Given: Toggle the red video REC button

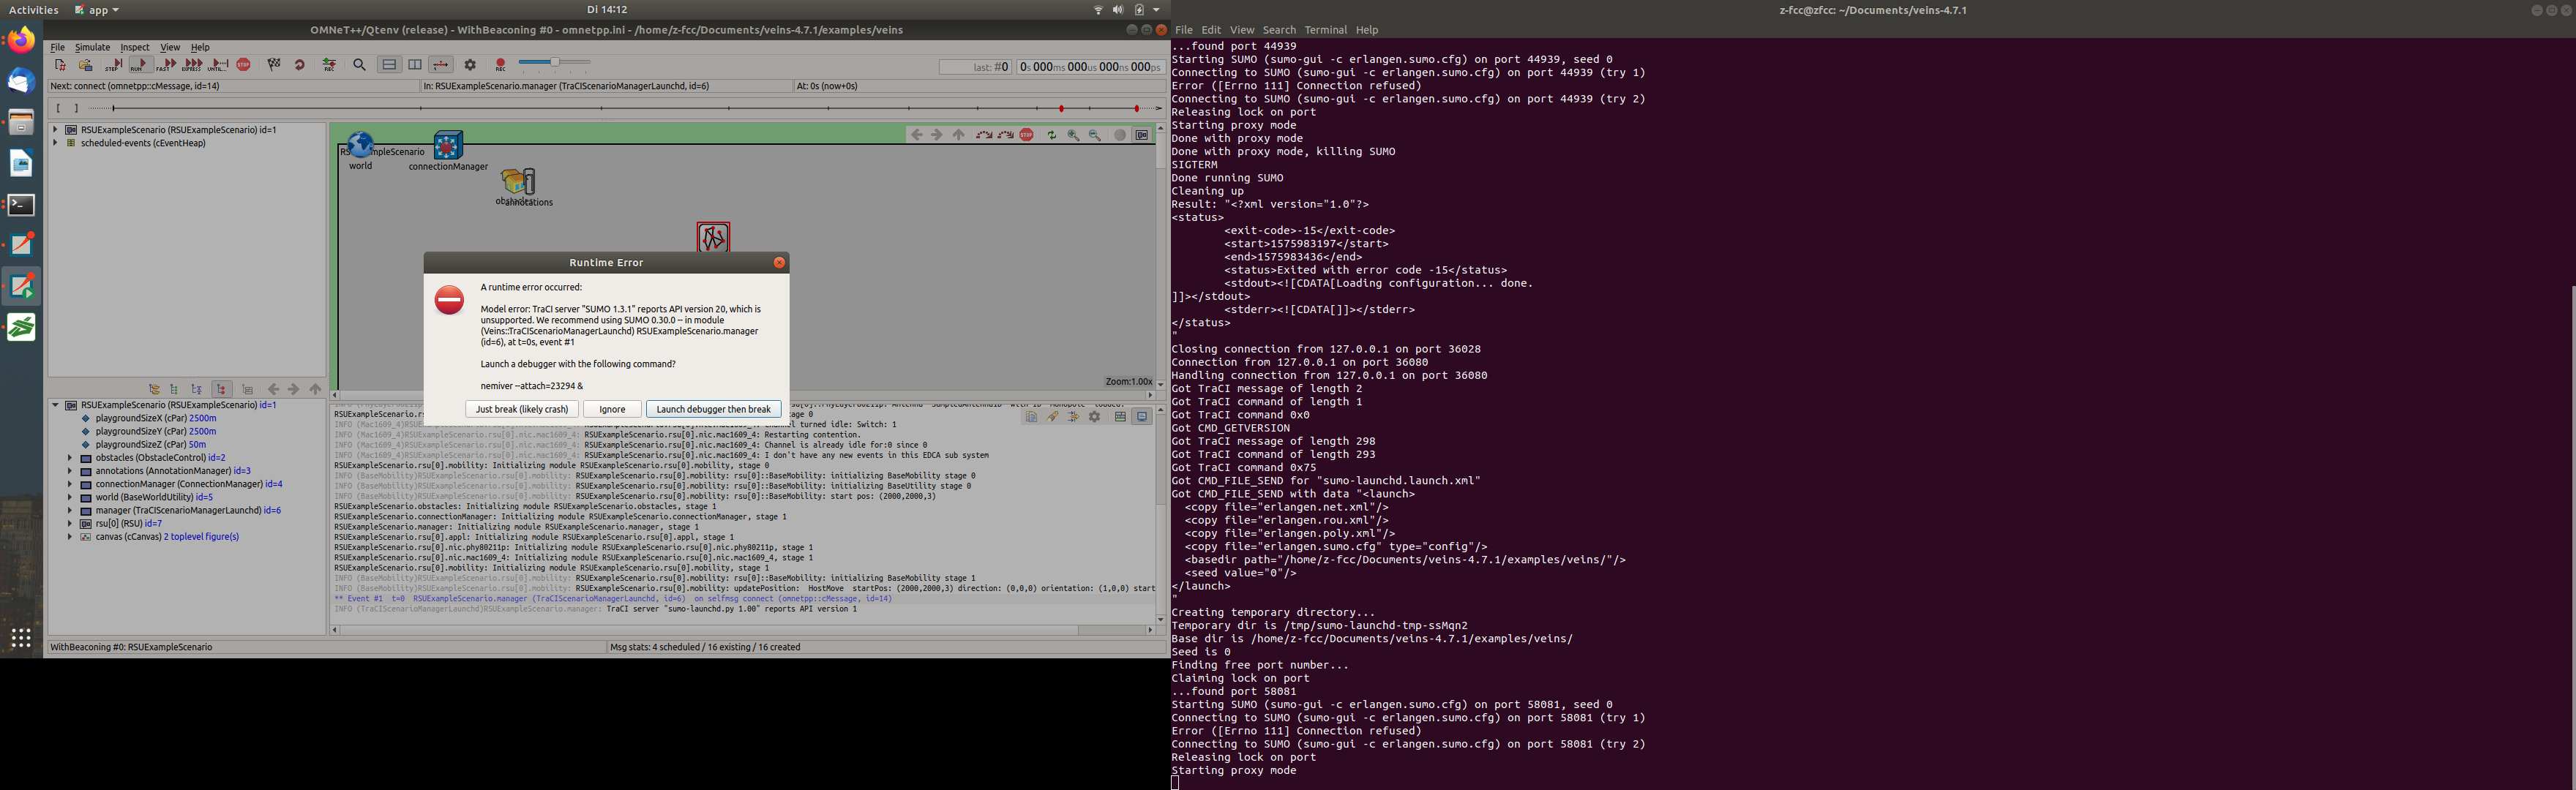Looking at the screenshot, I should 500,65.
